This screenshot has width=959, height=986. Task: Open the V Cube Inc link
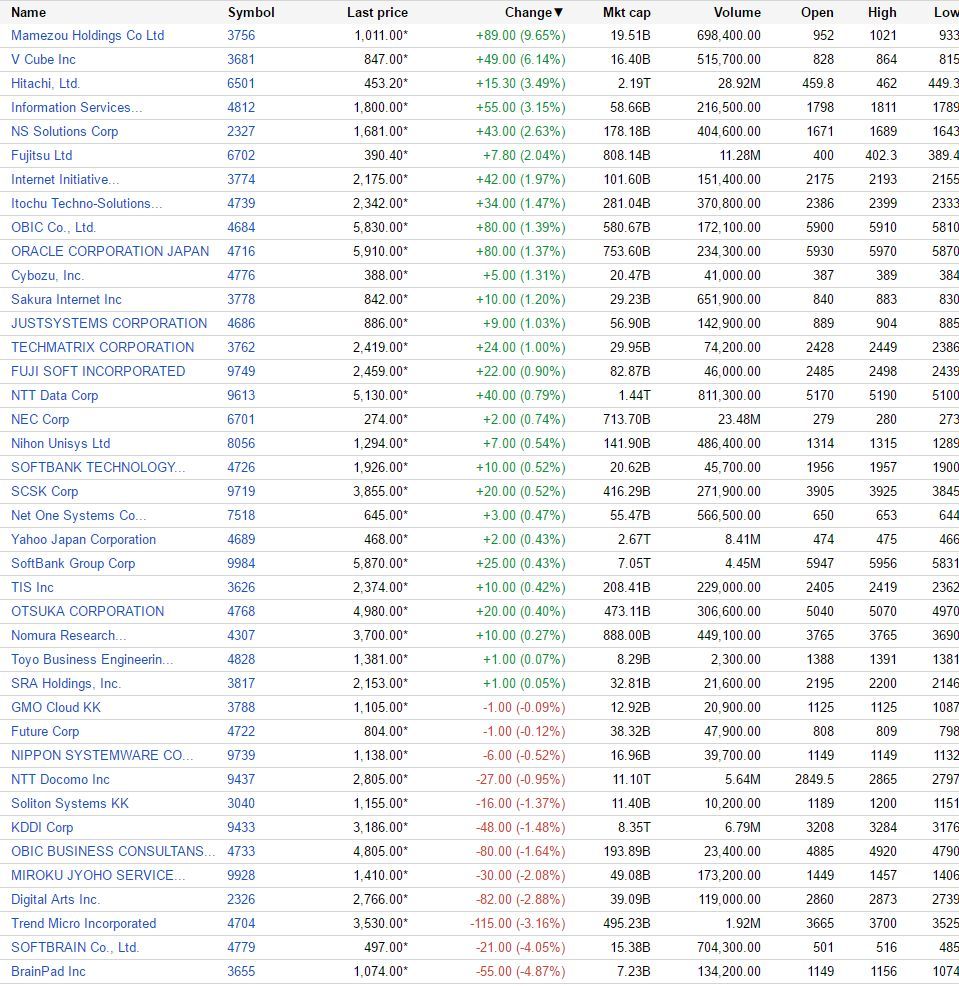click(43, 59)
